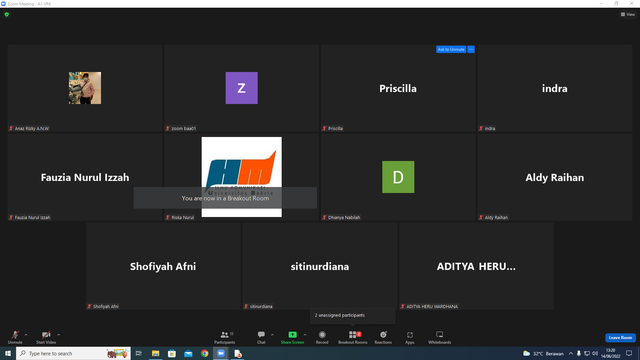Open audio options arrow next to Unmute
The width and height of the screenshot is (640, 360).
[x=26, y=335]
